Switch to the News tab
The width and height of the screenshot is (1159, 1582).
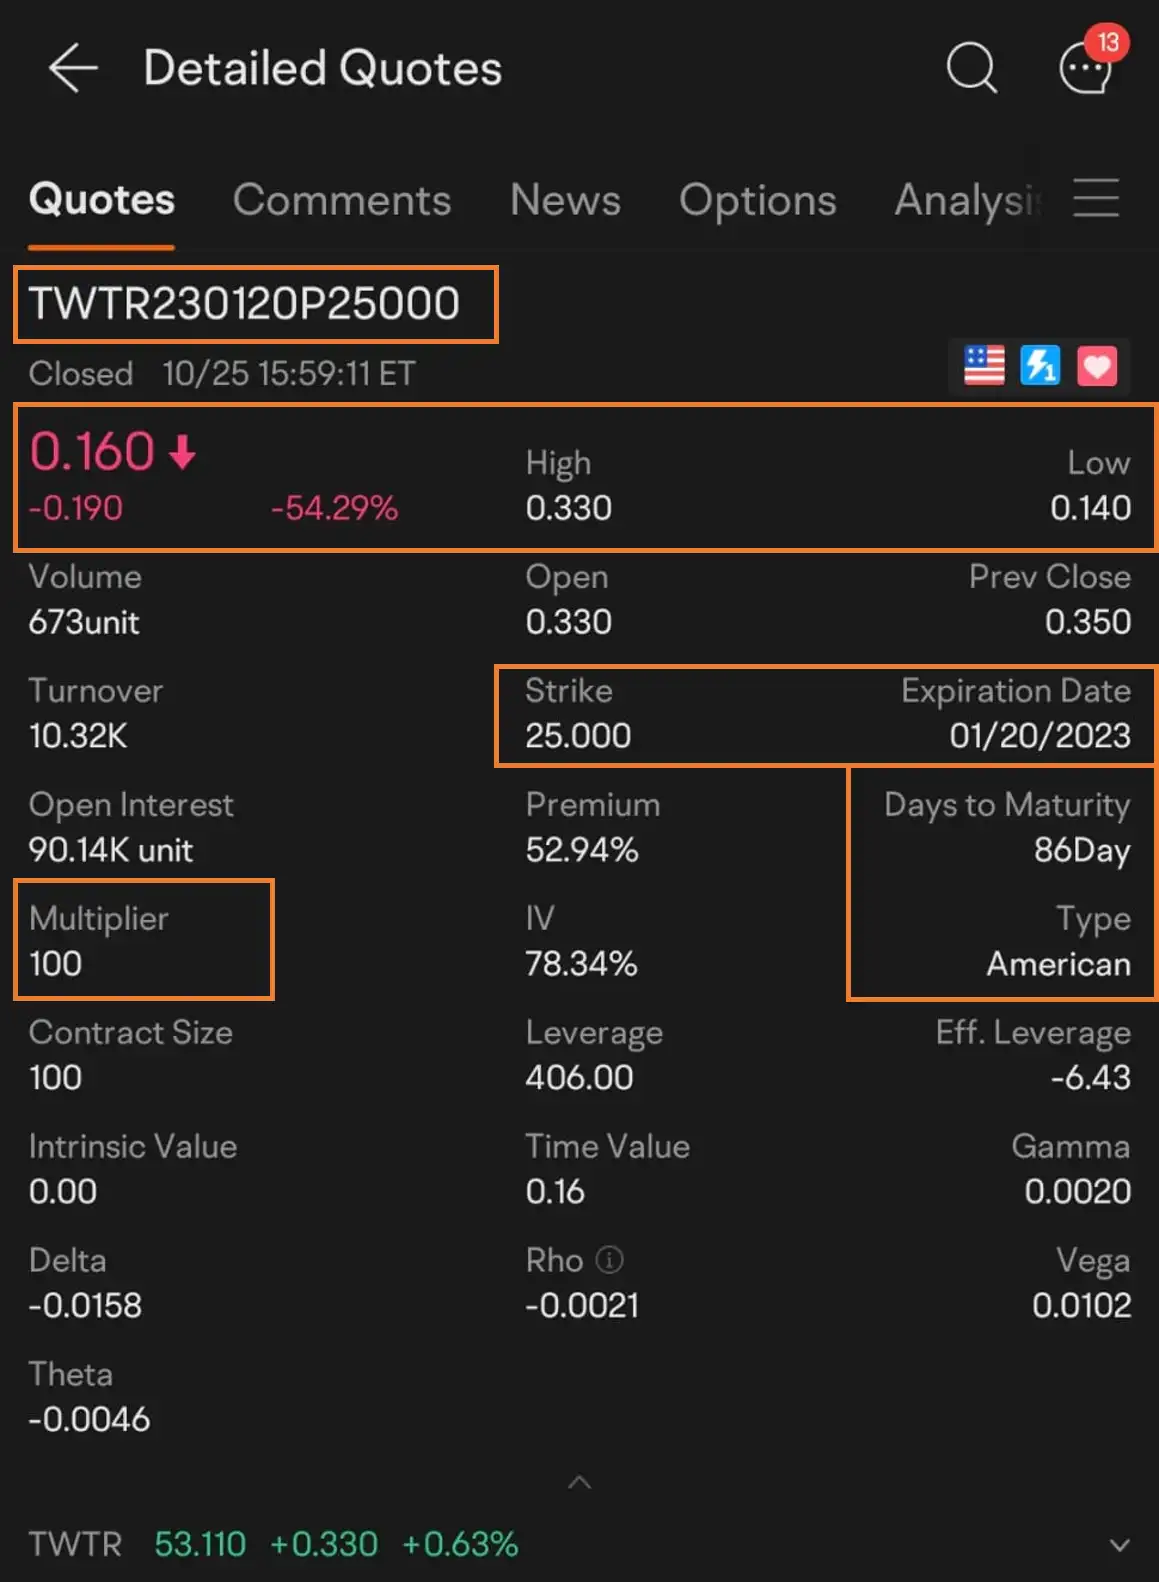(x=565, y=200)
